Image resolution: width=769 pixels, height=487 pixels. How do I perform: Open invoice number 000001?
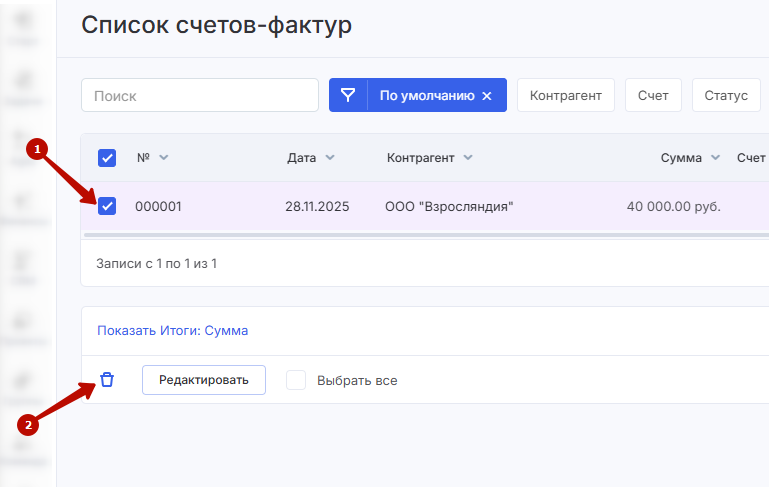[158, 207]
